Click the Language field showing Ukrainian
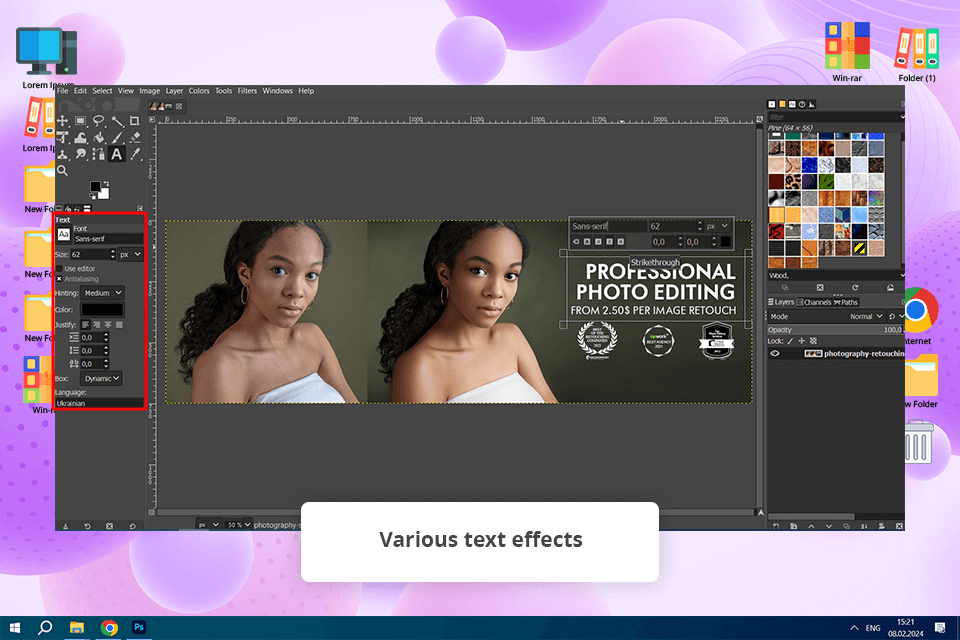The width and height of the screenshot is (960, 640). click(99, 403)
